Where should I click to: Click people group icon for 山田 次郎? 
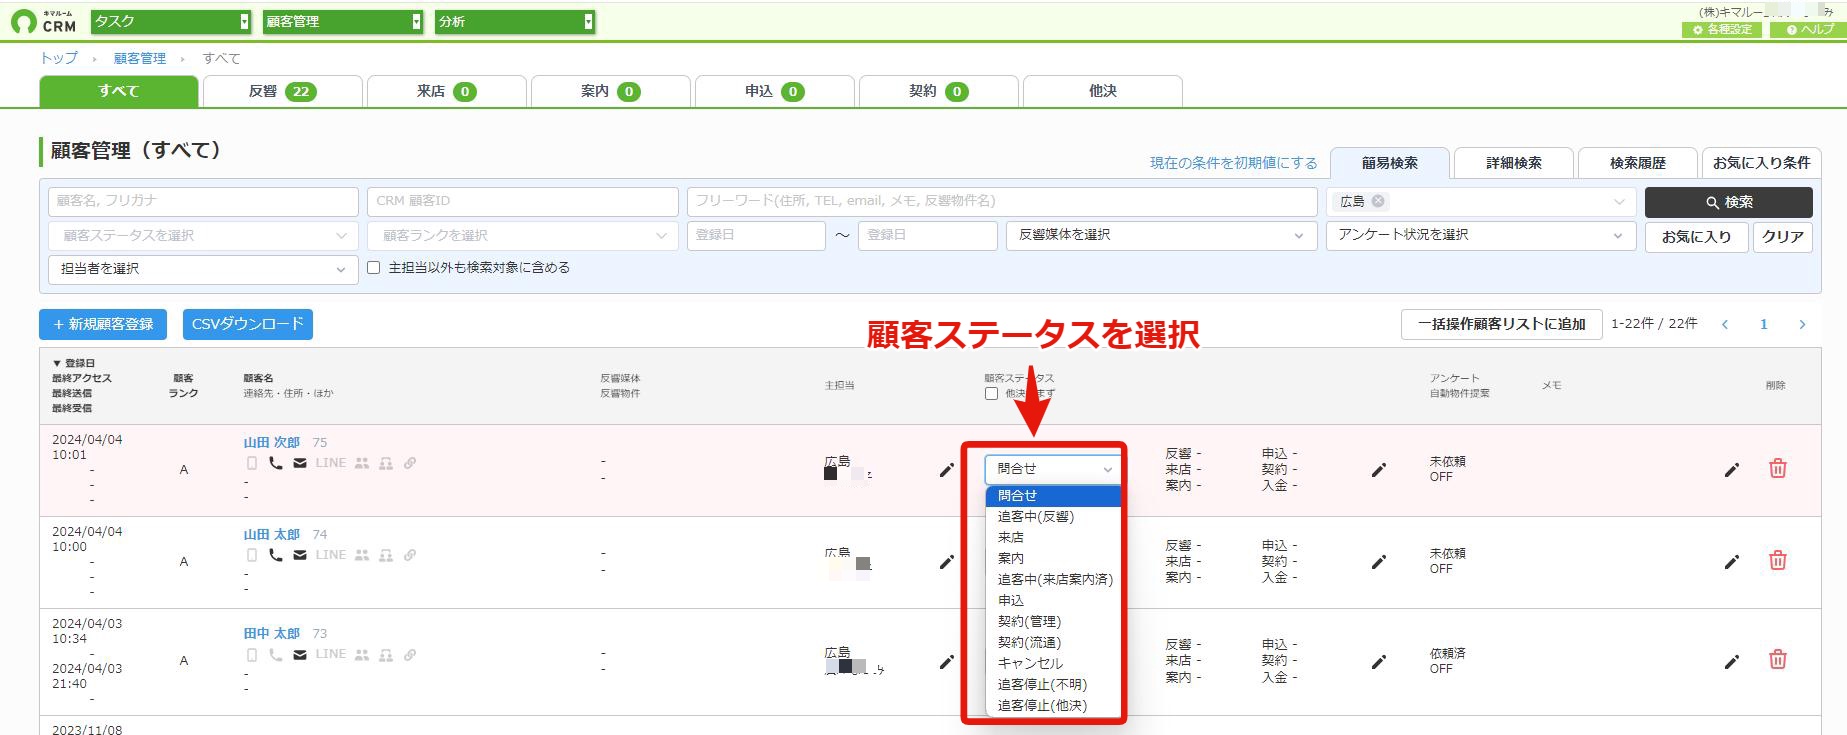click(362, 463)
